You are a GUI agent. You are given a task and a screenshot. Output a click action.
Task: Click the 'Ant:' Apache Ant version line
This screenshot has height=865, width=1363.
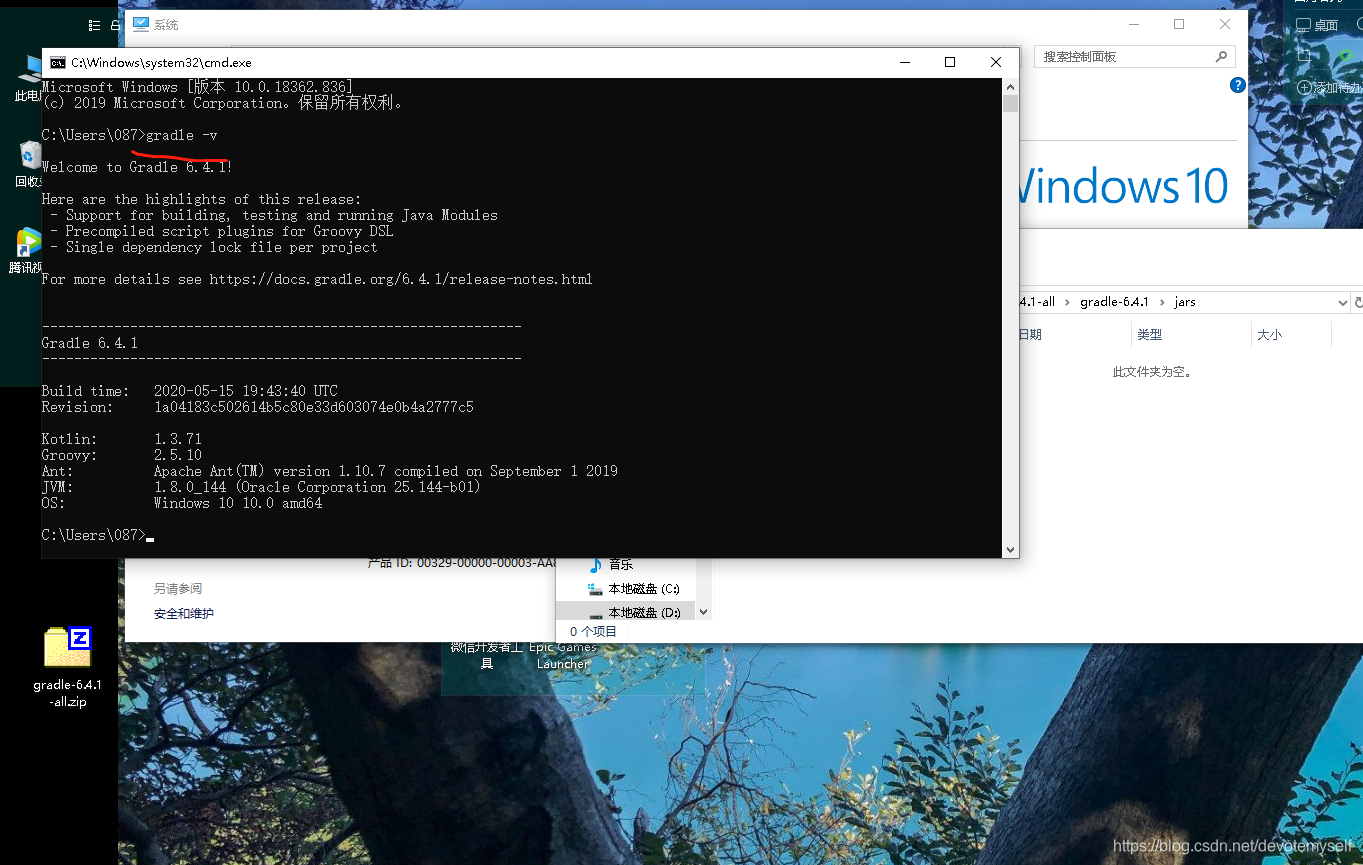tap(329, 471)
